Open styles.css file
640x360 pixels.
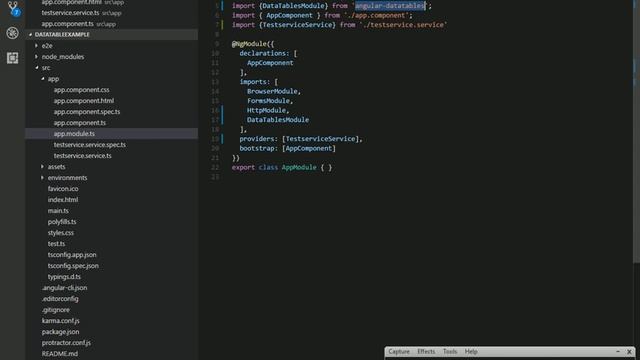[60, 233]
